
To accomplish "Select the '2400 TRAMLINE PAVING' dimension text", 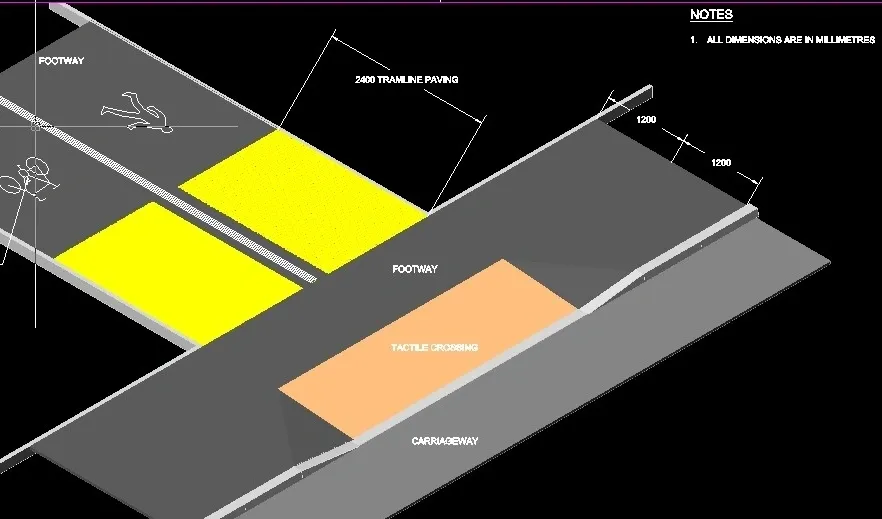I will [407, 80].
